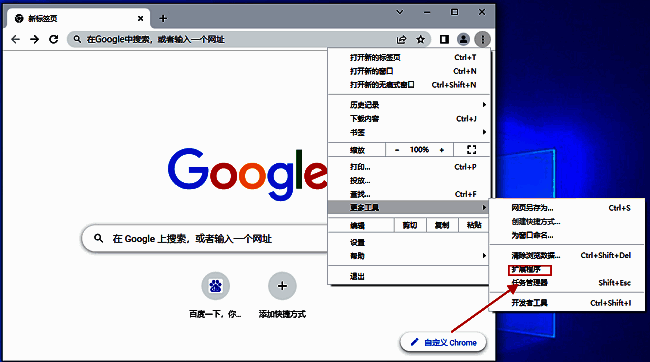Expand 更多工具 submenu

pos(409,207)
